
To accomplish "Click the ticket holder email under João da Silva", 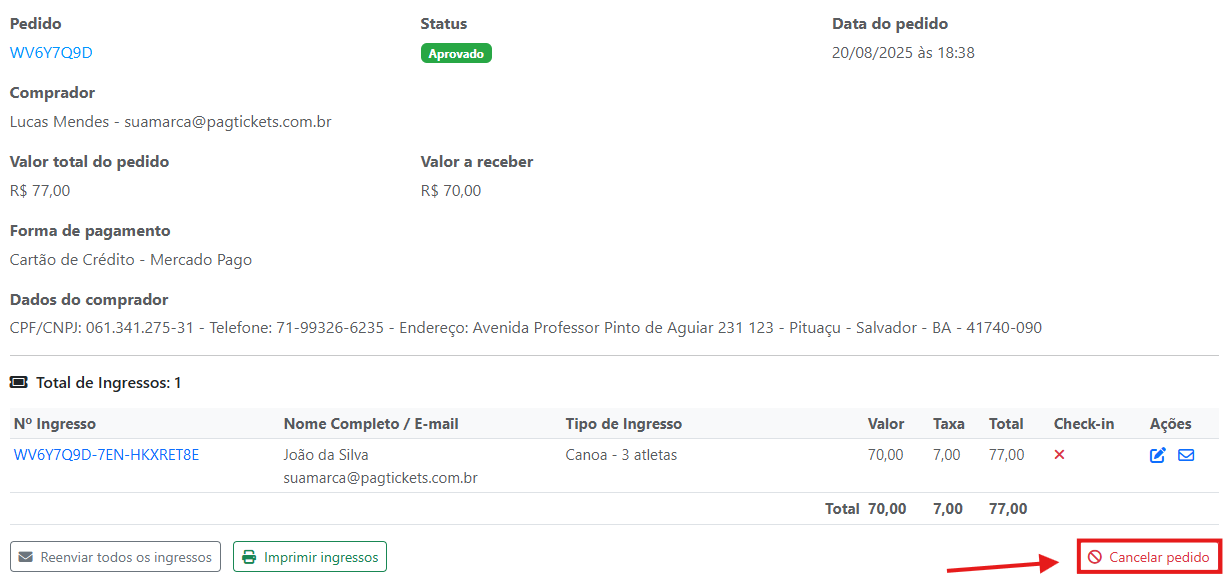I will 381,478.
